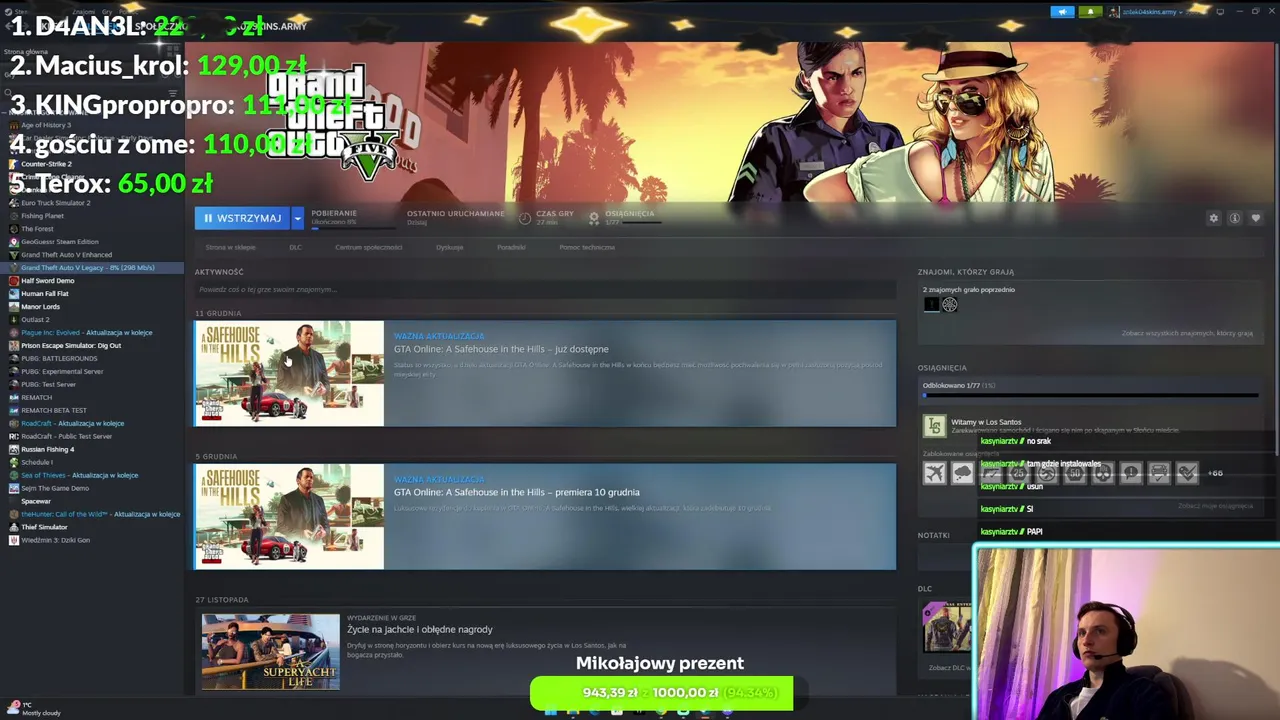Open the game settings gear icon
The width and height of the screenshot is (1280, 720).
tap(1214, 218)
